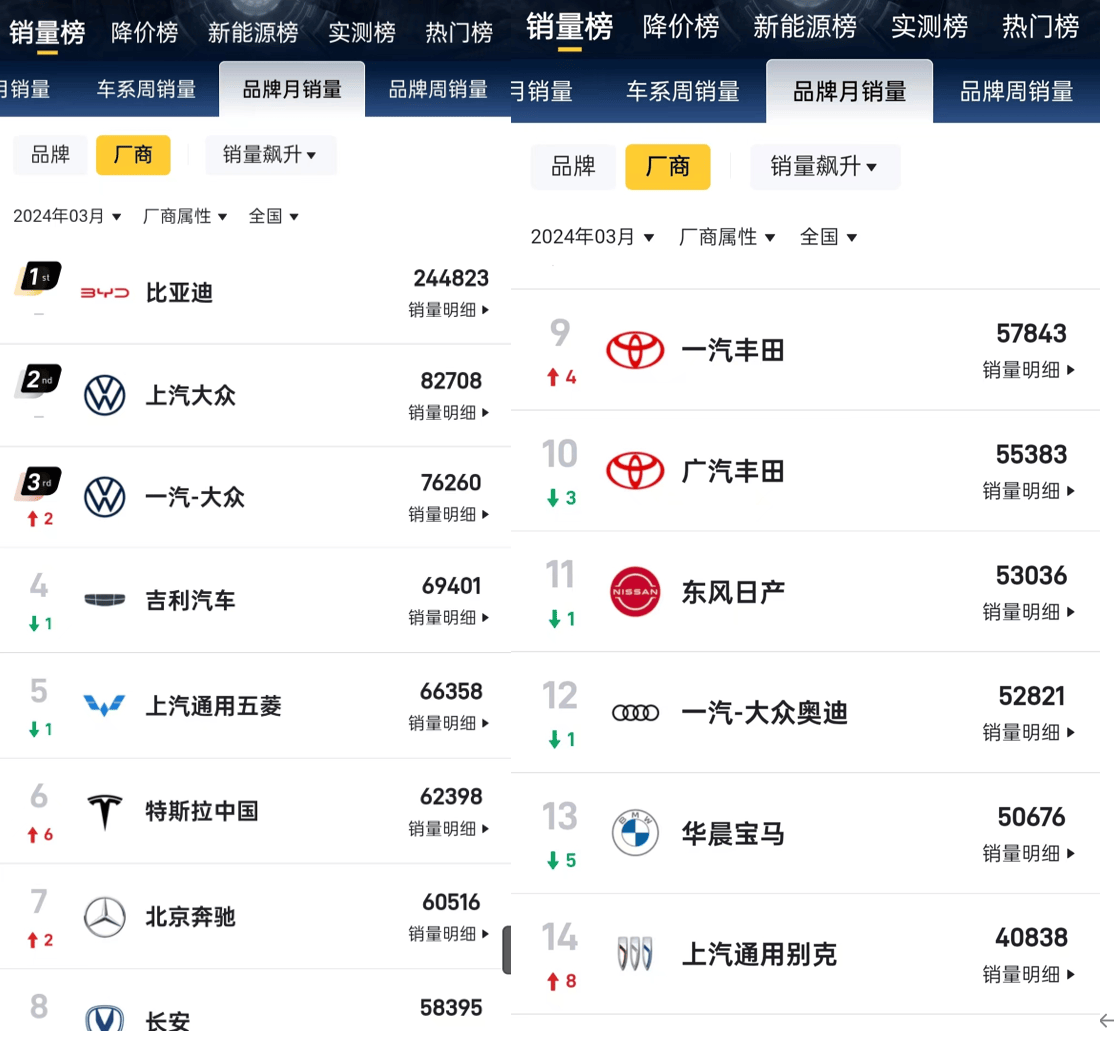Screen dimensions: 1114x1041
Task: Open 2024年03月 date dropdown in left panel
Action: pyautogui.click(x=67, y=216)
